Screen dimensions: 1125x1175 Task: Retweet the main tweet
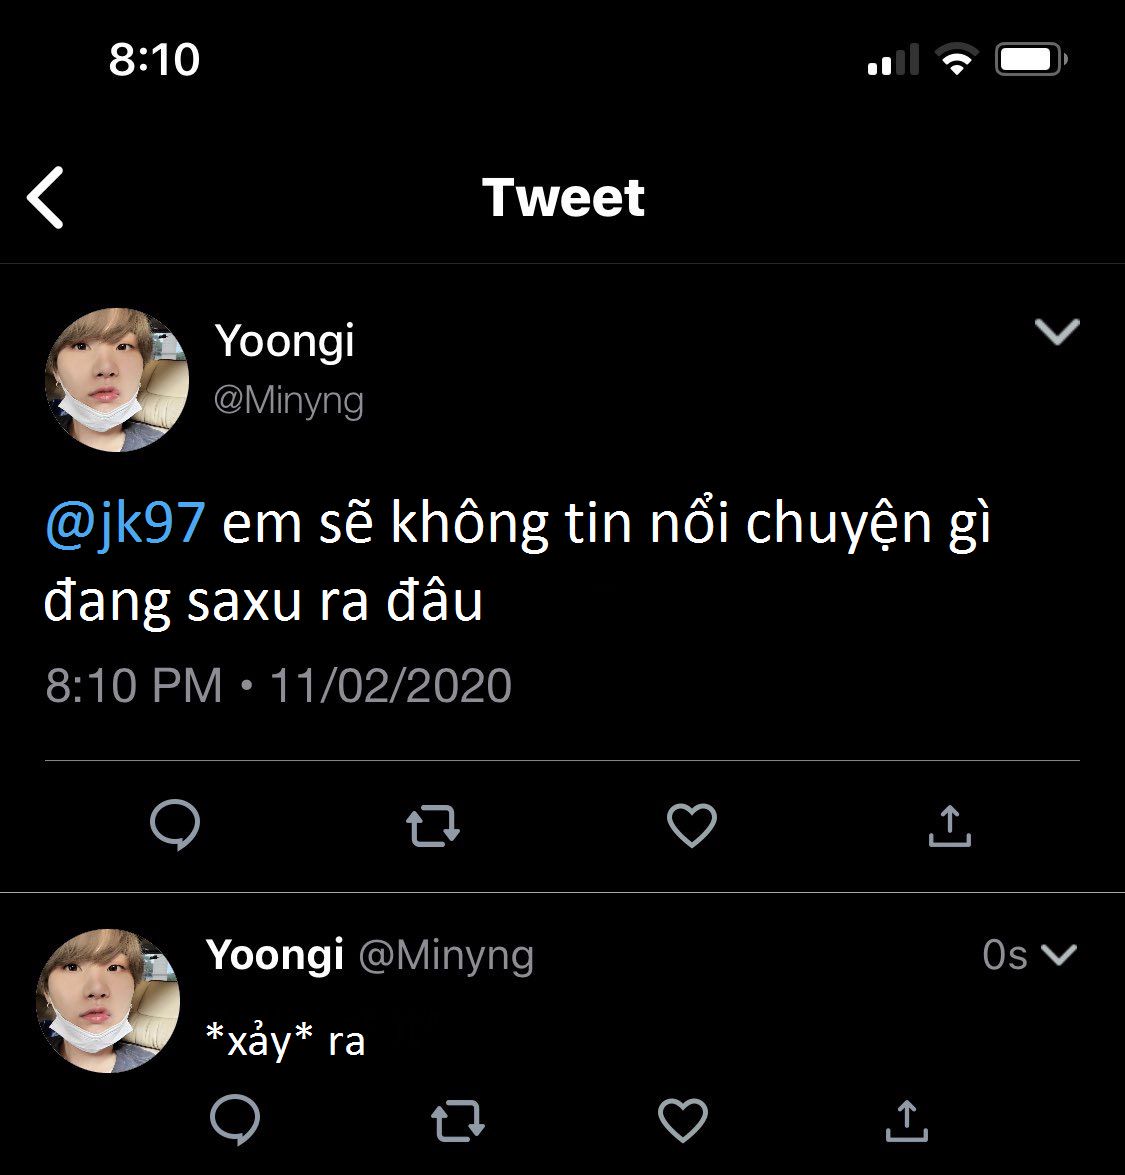point(433,826)
